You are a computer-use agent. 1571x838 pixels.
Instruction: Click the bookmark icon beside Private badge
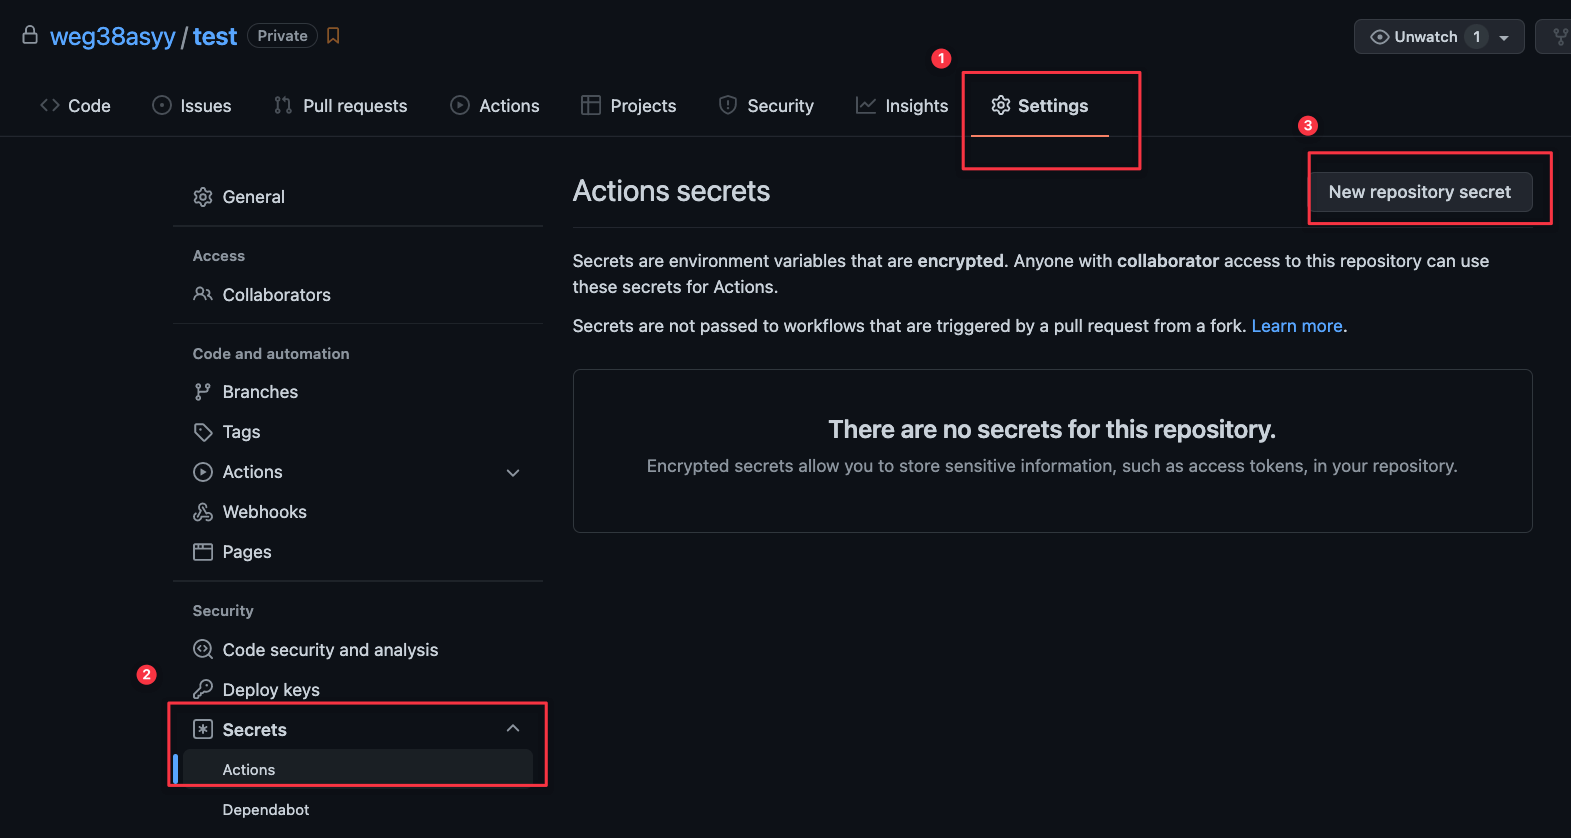click(334, 36)
